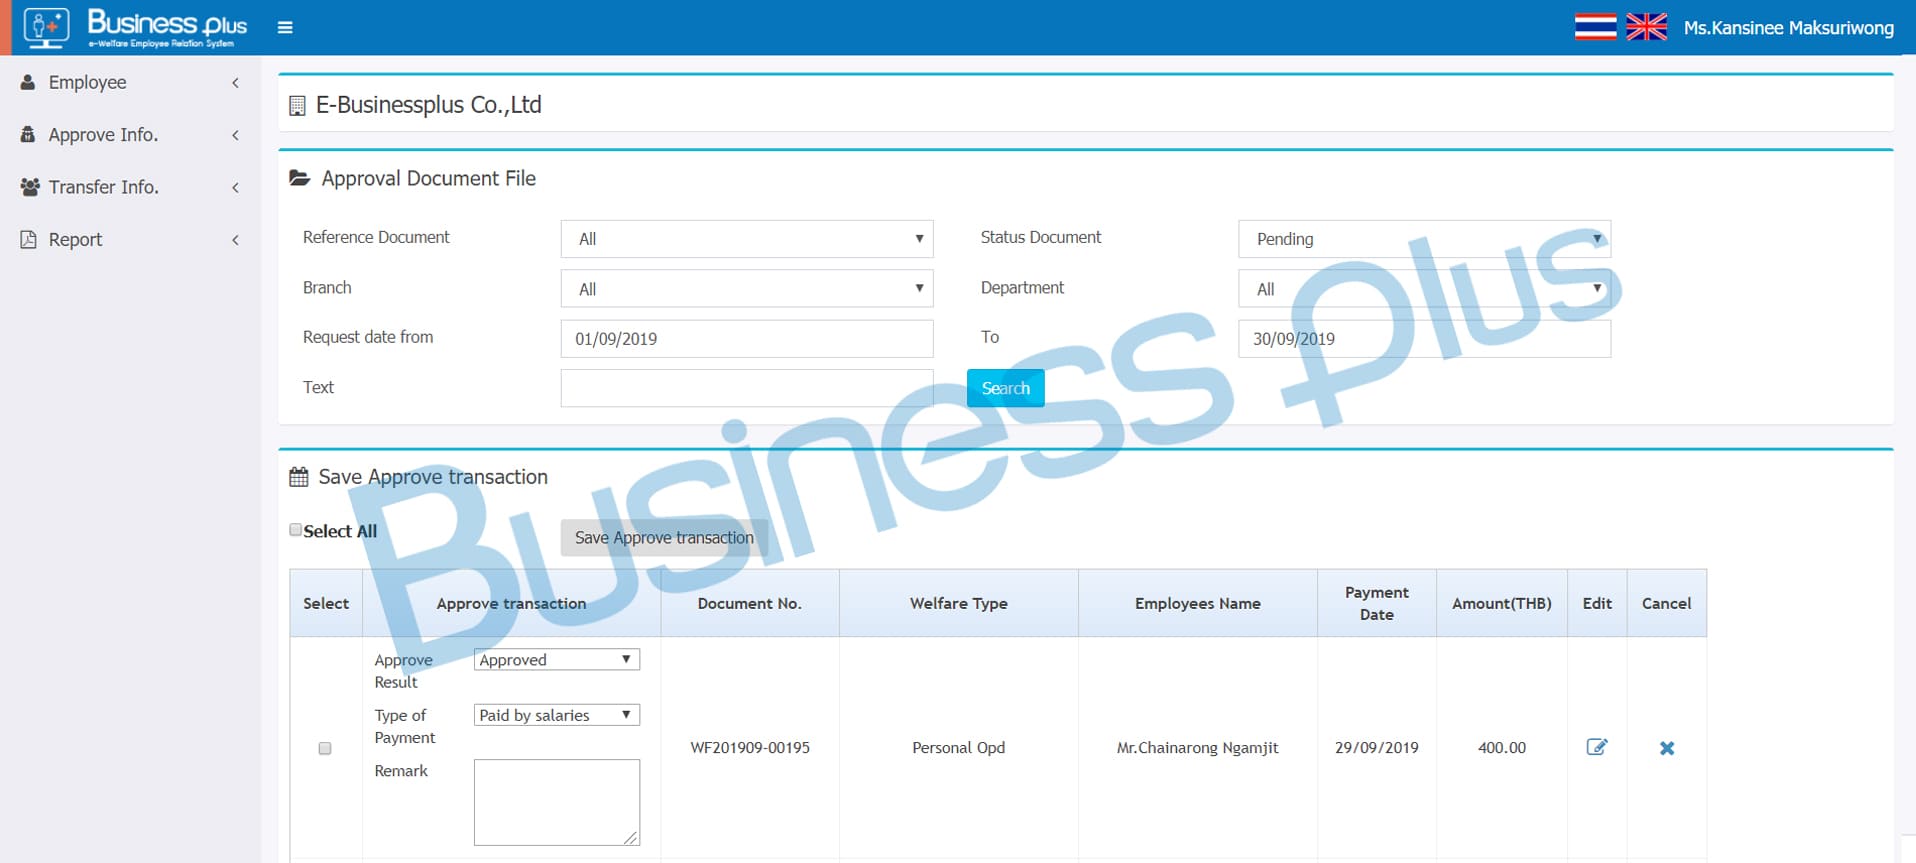Click the Request date from field

[747, 339]
